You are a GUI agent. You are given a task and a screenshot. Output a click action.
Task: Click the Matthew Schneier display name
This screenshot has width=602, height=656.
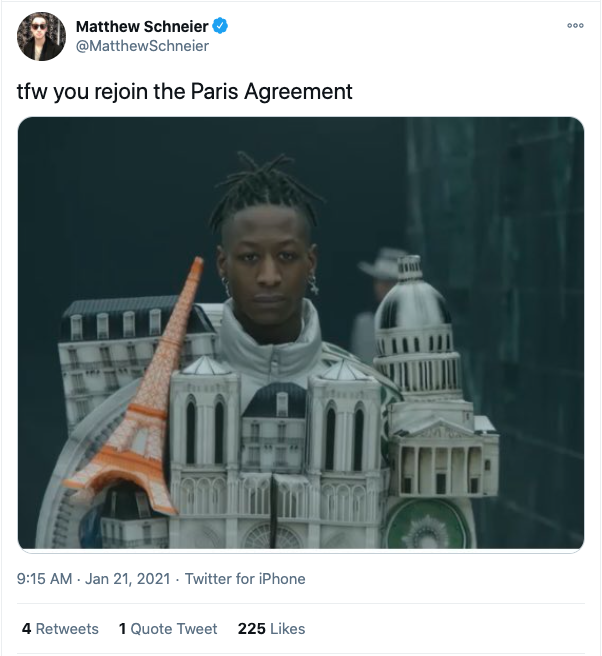(142, 26)
